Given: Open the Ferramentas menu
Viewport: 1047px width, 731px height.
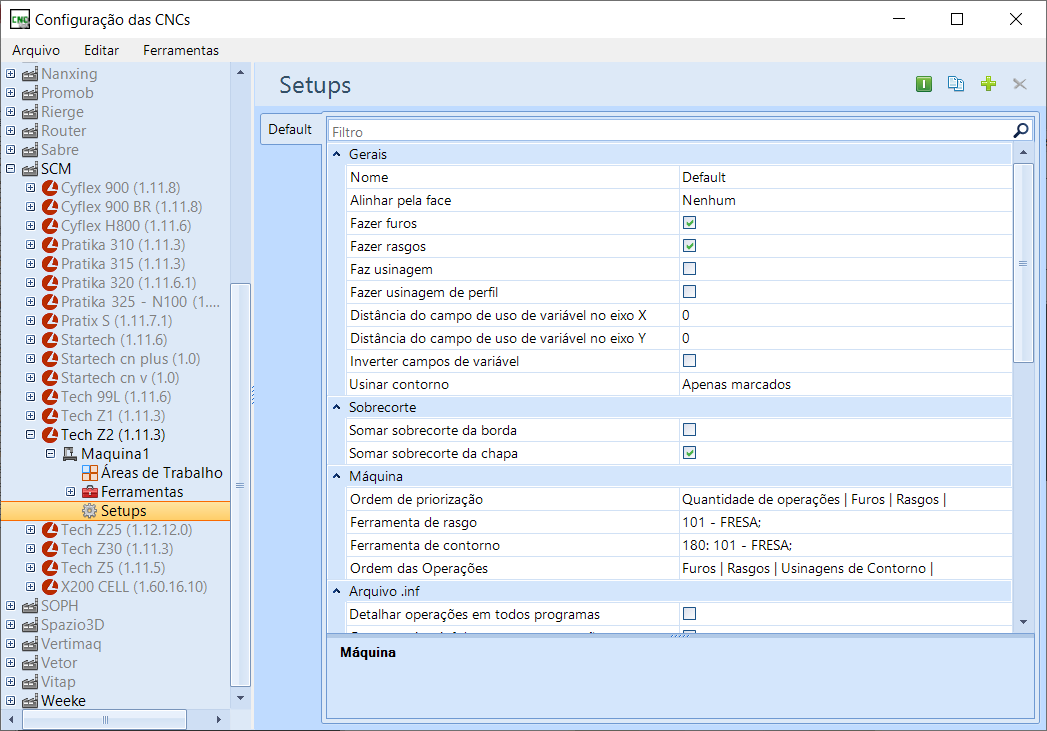Looking at the screenshot, I should pyautogui.click(x=181, y=50).
